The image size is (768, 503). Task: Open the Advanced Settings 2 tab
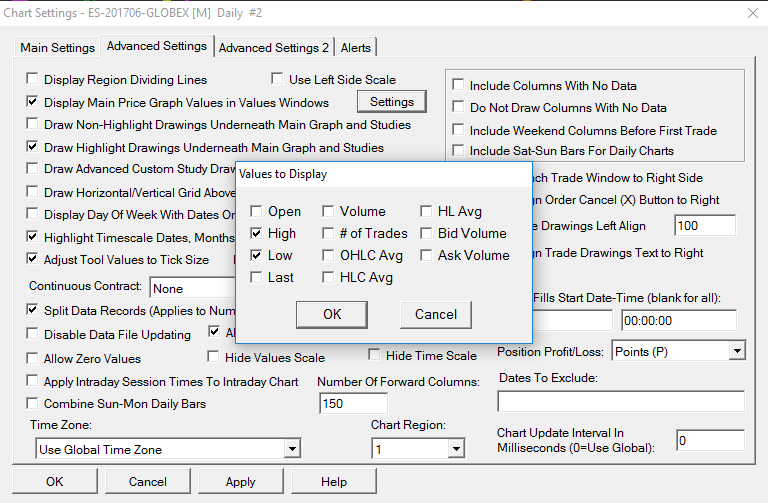tap(274, 48)
